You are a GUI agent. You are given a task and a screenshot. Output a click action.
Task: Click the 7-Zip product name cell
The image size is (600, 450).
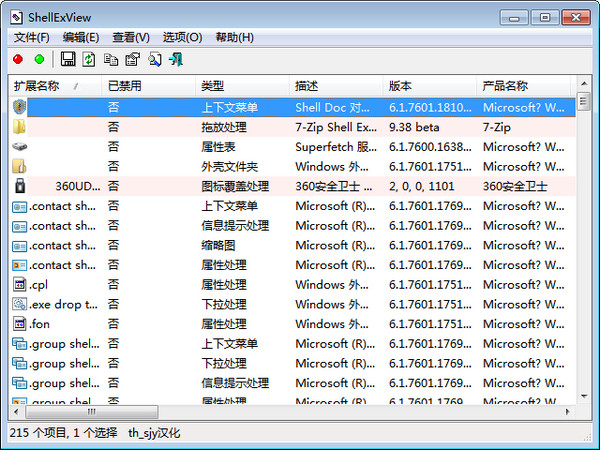pos(497,127)
